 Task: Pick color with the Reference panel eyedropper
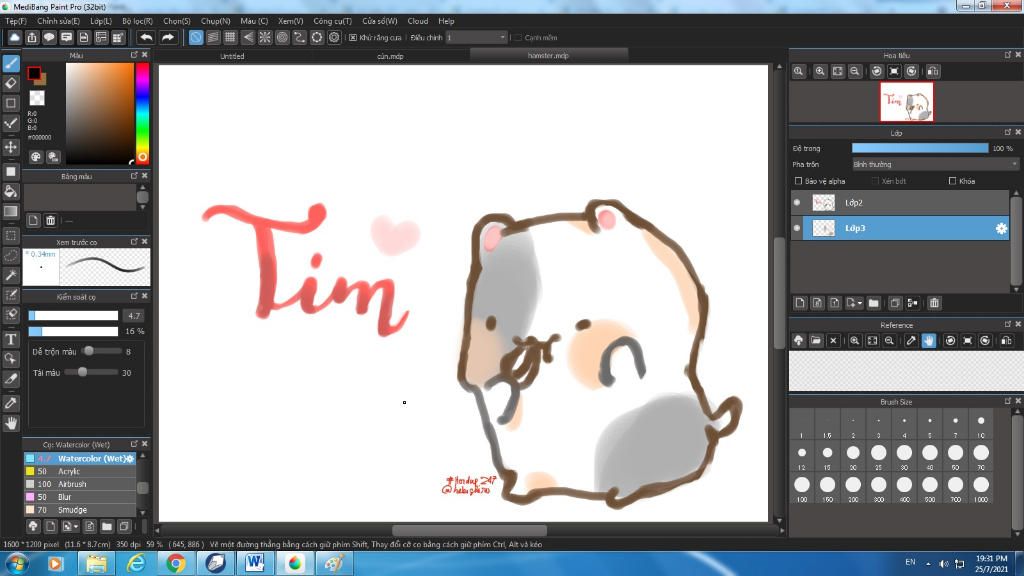point(911,340)
